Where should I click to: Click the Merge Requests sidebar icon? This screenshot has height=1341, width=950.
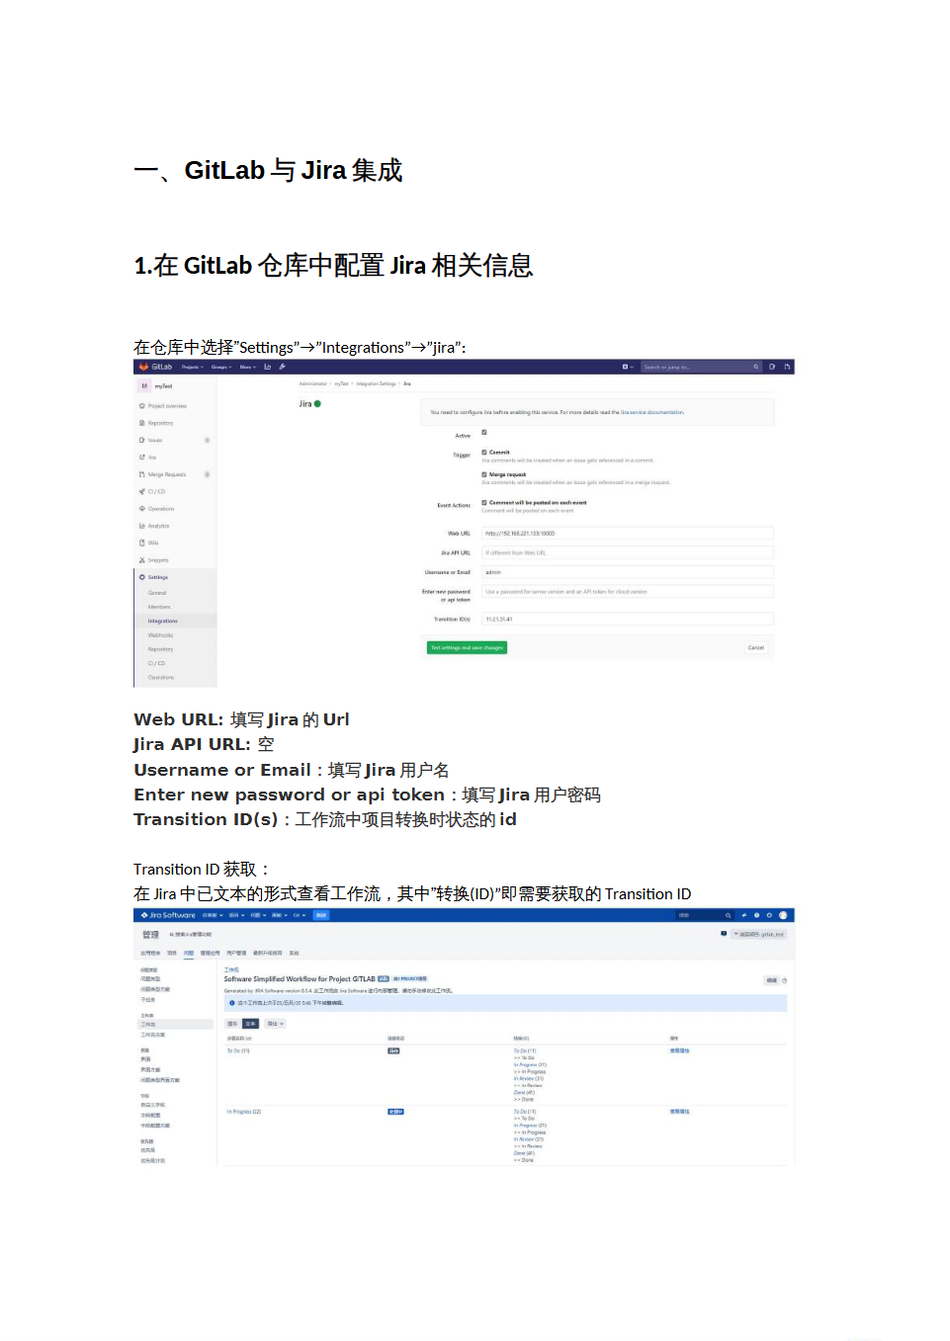pyautogui.click(x=142, y=474)
